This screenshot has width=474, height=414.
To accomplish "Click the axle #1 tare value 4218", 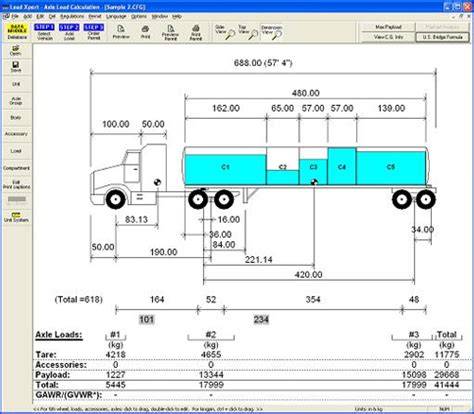I will (115, 354).
